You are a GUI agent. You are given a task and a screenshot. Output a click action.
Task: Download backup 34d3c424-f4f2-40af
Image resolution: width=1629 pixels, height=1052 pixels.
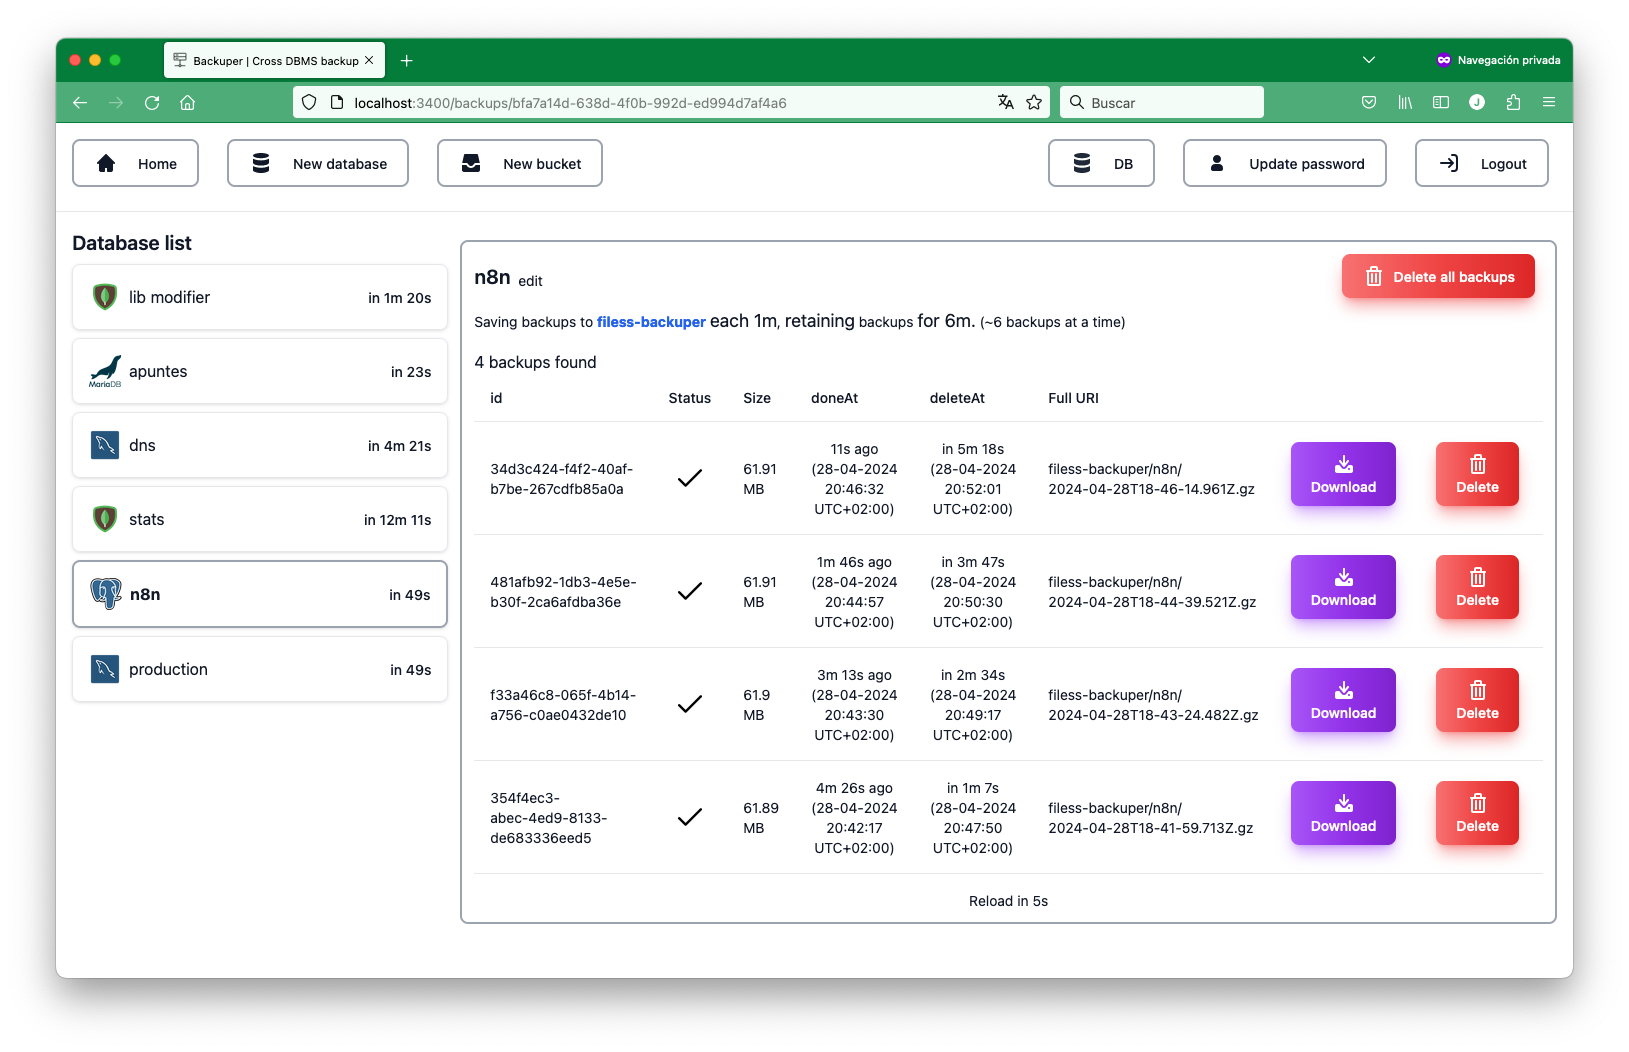(1343, 474)
